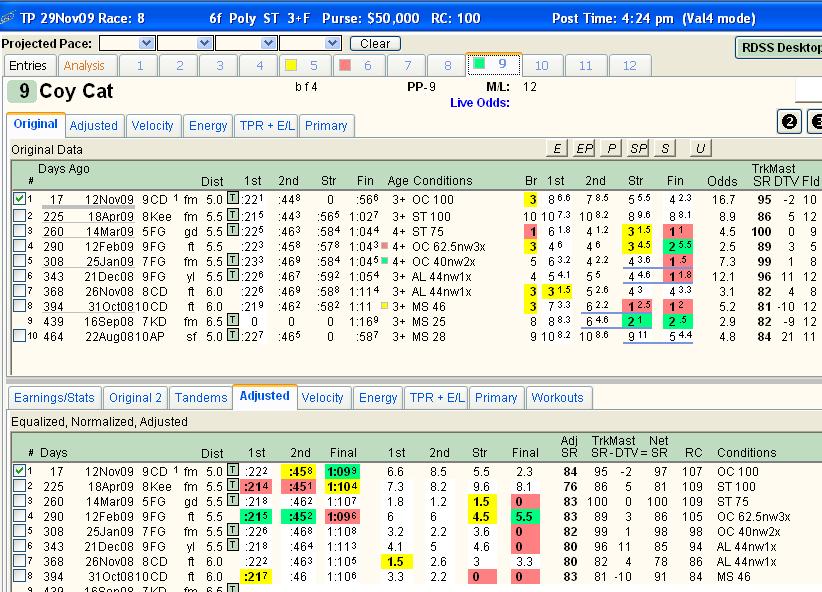Screen dimensions: 822x592
Task: Click the Coy Cat horse name
Action: tap(76, 91)
